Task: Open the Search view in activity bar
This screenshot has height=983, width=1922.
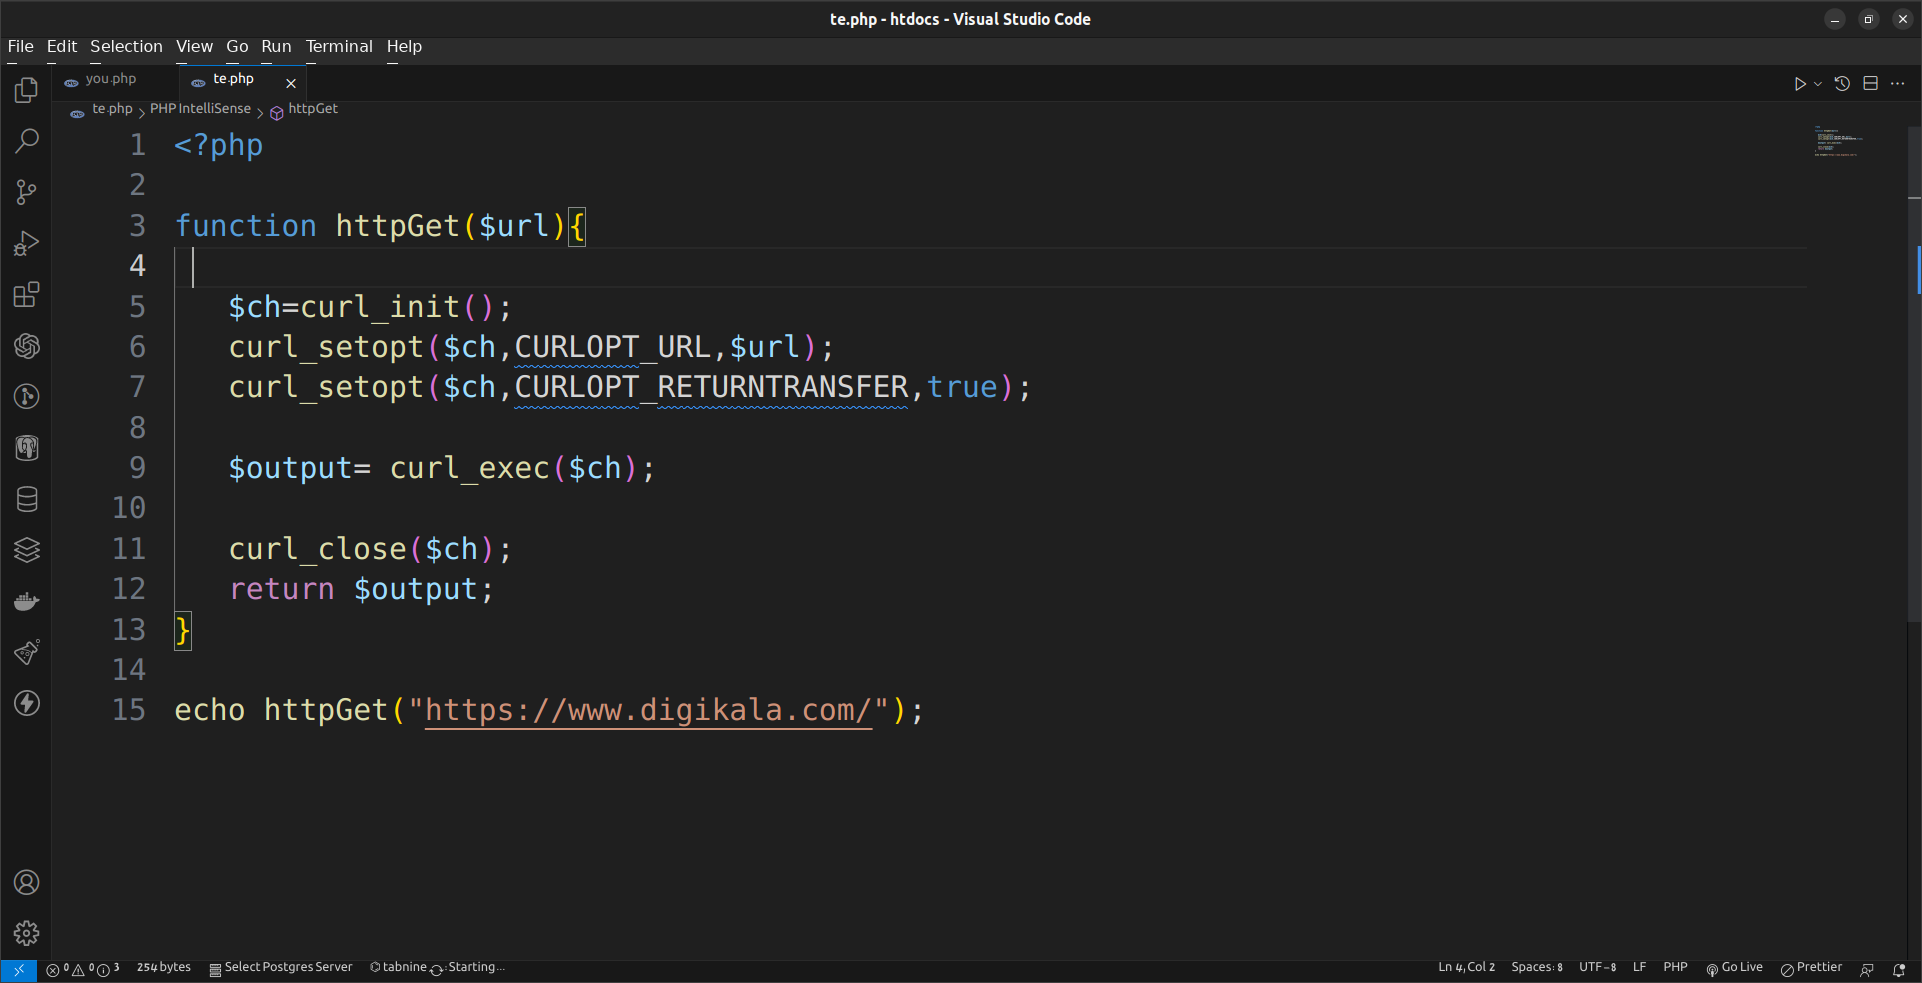Action: click(27, 141)
